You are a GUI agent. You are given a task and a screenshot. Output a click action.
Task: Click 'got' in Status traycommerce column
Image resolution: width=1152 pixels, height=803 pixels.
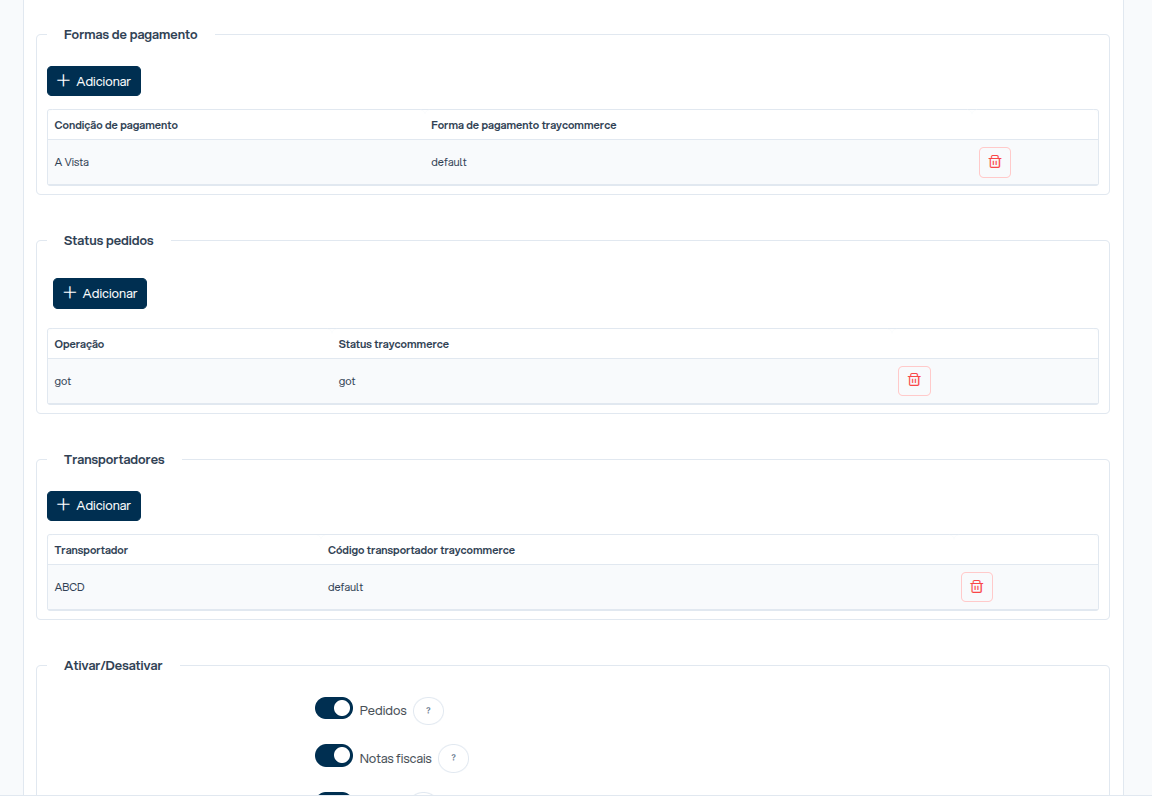pos(347,381)
